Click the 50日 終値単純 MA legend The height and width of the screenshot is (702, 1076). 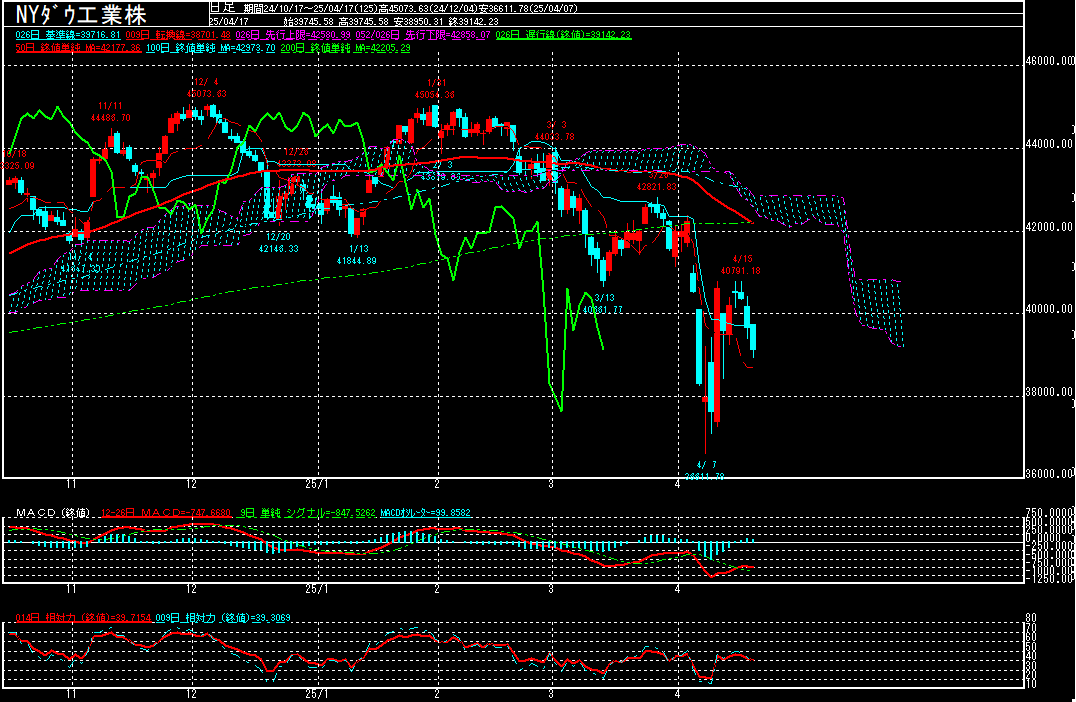coord(78,48)
